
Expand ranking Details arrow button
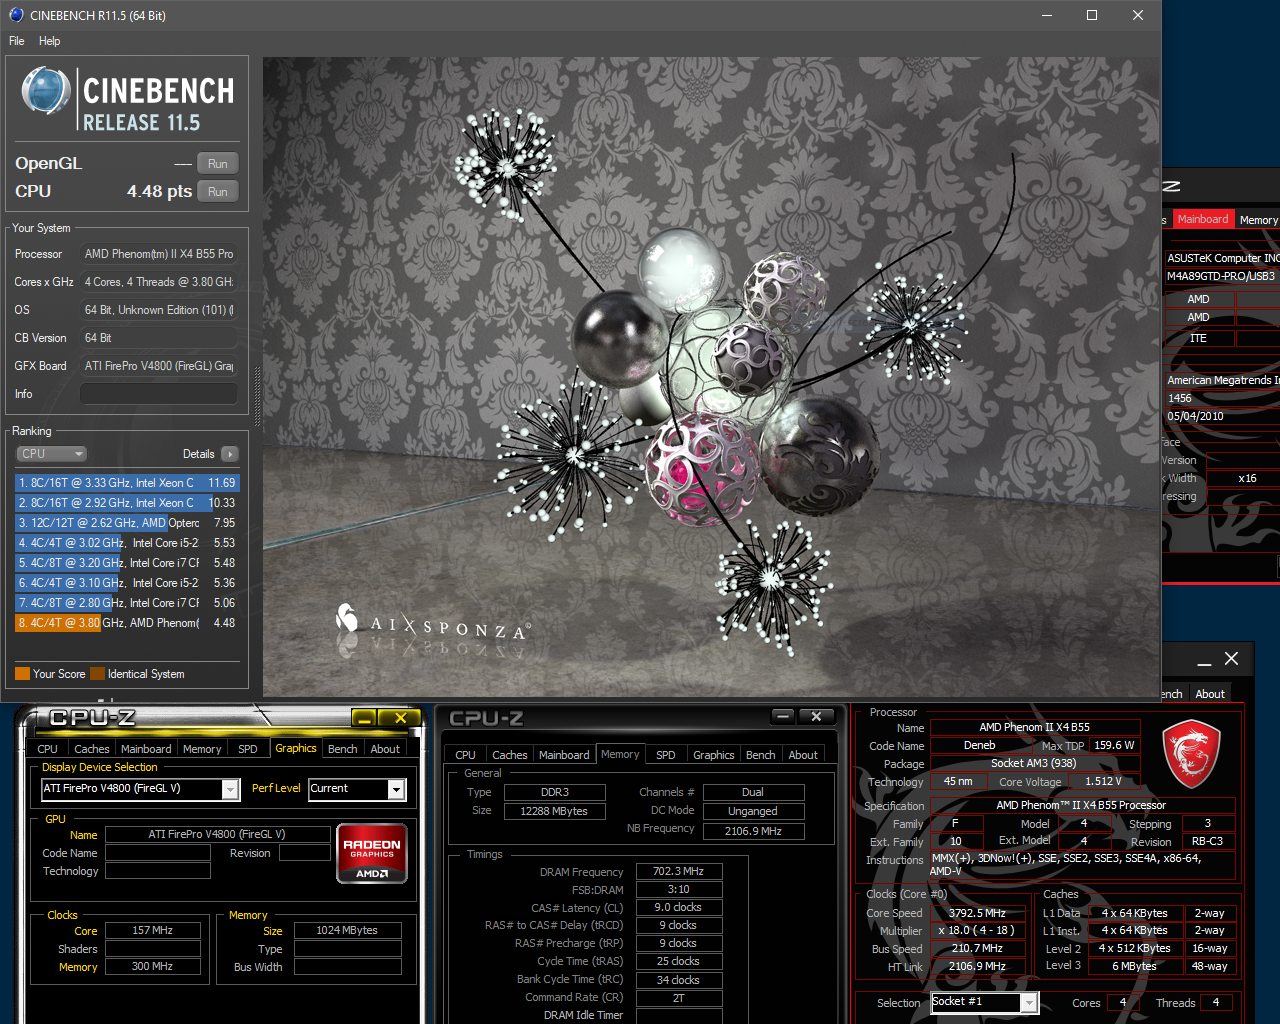click(230, 454)
